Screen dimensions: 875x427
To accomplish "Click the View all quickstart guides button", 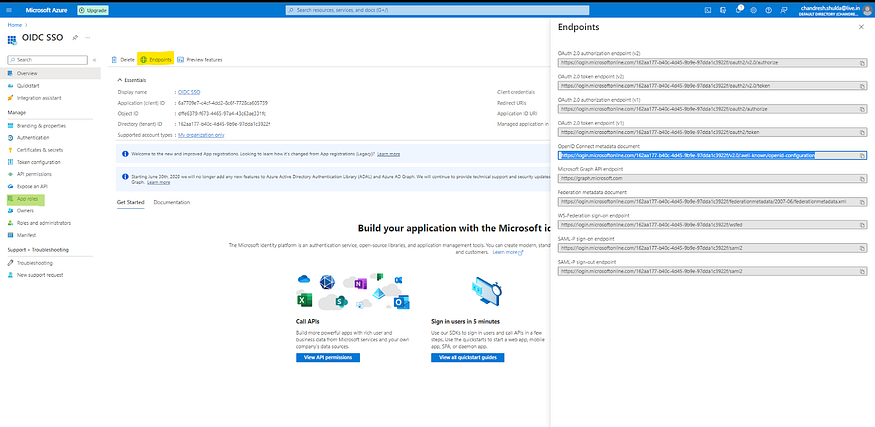I will pos(468,357).
